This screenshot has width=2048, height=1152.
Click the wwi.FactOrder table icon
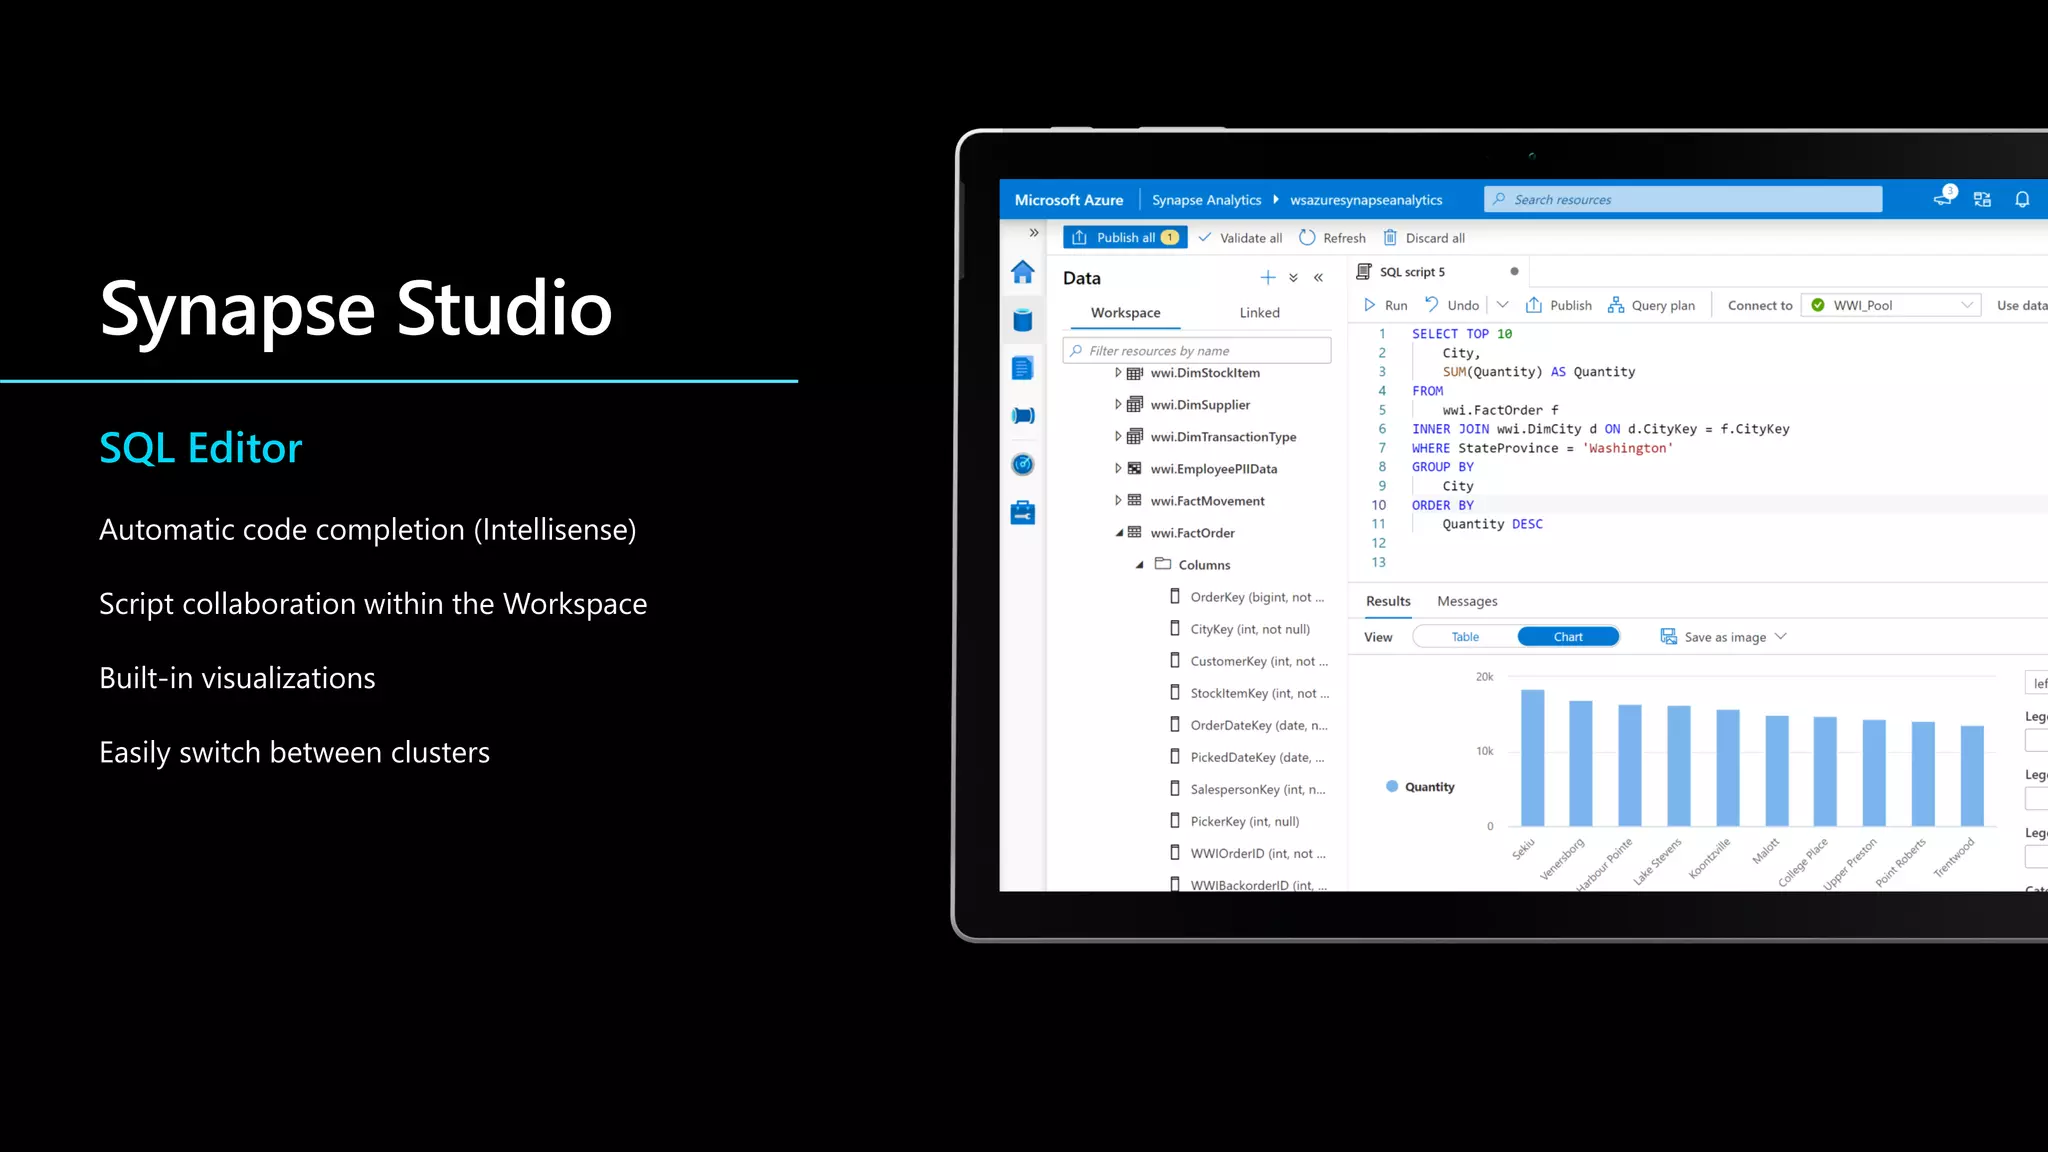1135,533
